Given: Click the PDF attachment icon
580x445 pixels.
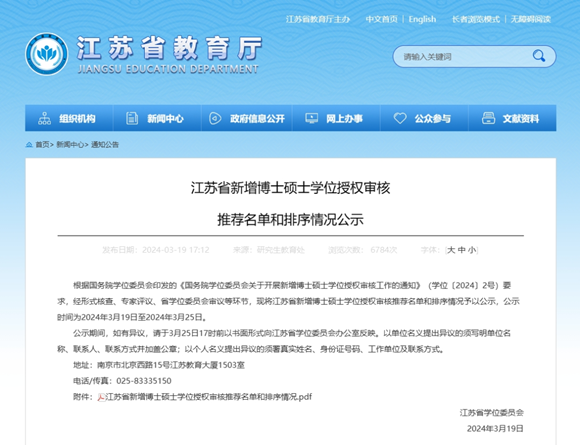Looking at the screenshot, I should [101, 397].
